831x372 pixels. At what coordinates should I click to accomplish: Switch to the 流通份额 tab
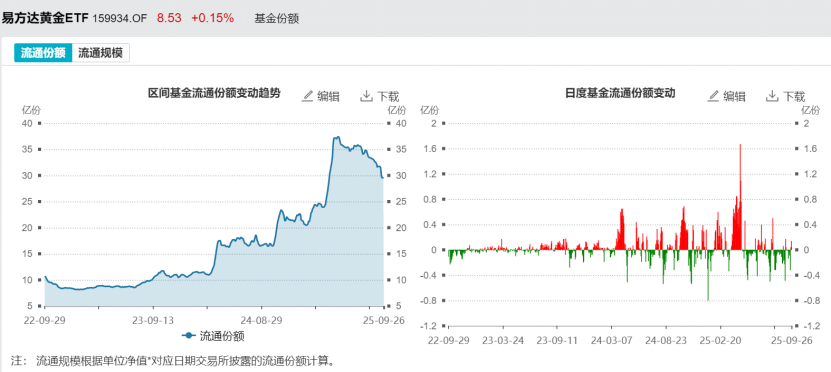43,53
